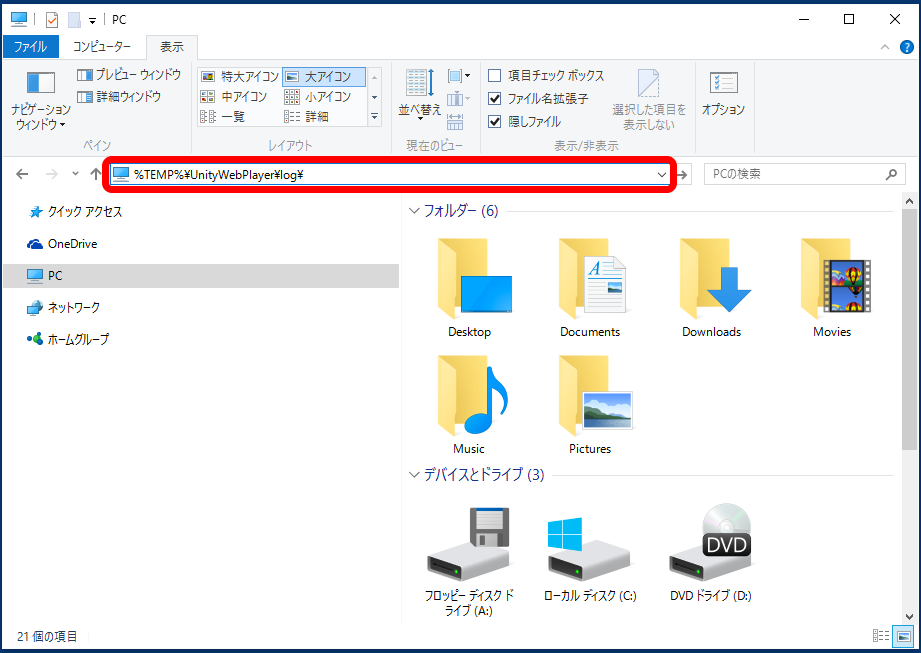Select PC in navigation pane
This screenshot has width=921, height=653.
point(201,275)
